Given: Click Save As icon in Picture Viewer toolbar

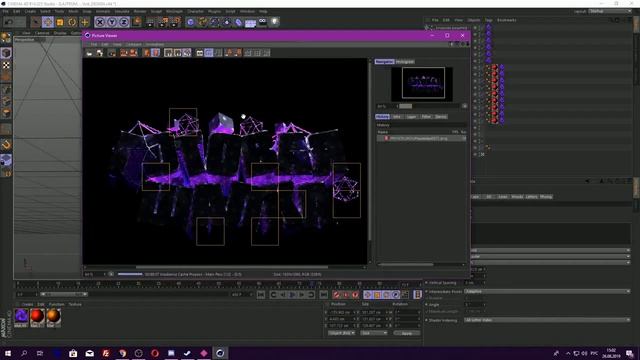Looking at the screenshot, I should pos(100,53).
